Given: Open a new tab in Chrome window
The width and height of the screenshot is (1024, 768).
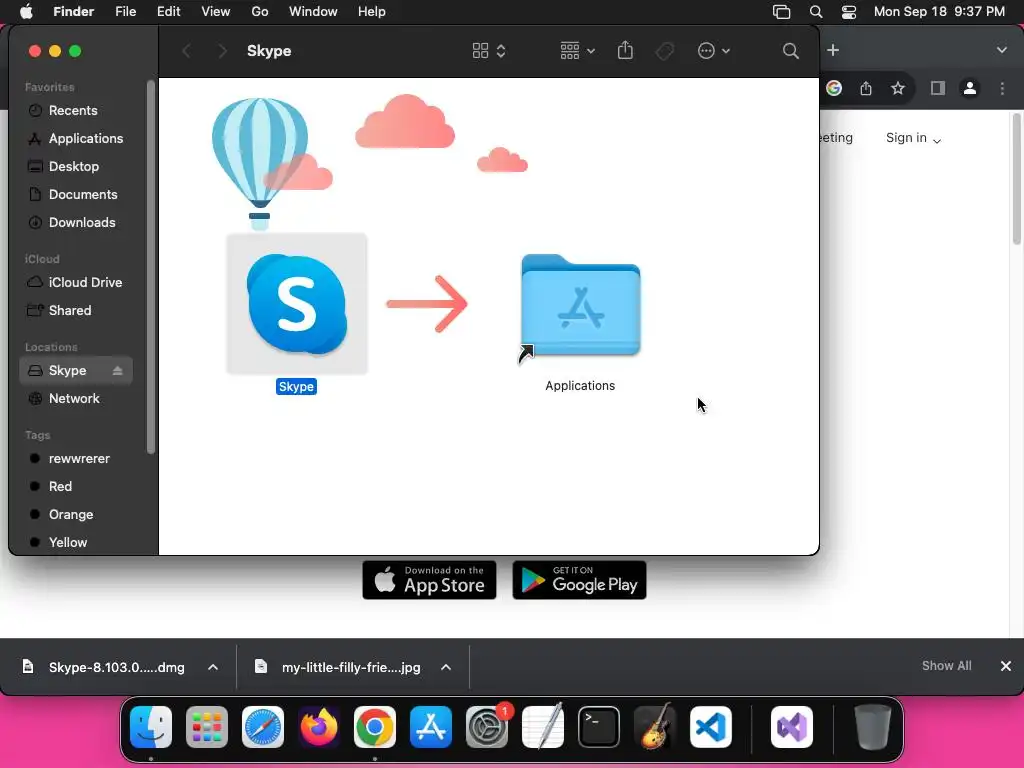Looking at the screenshot, I should [x=833, y=50].
